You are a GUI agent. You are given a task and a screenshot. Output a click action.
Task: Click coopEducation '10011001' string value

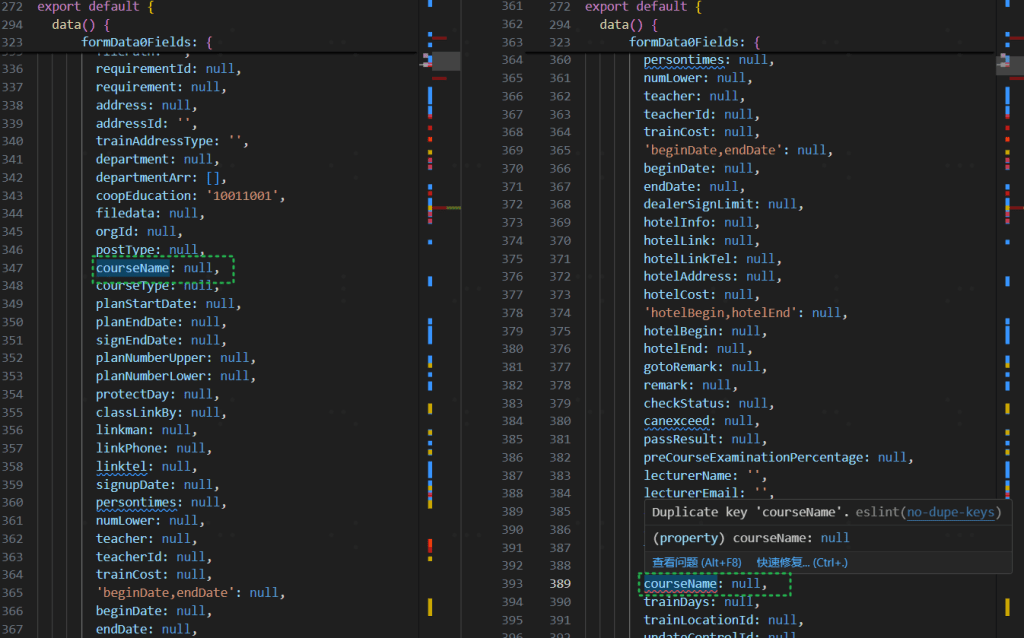(245, 196)
